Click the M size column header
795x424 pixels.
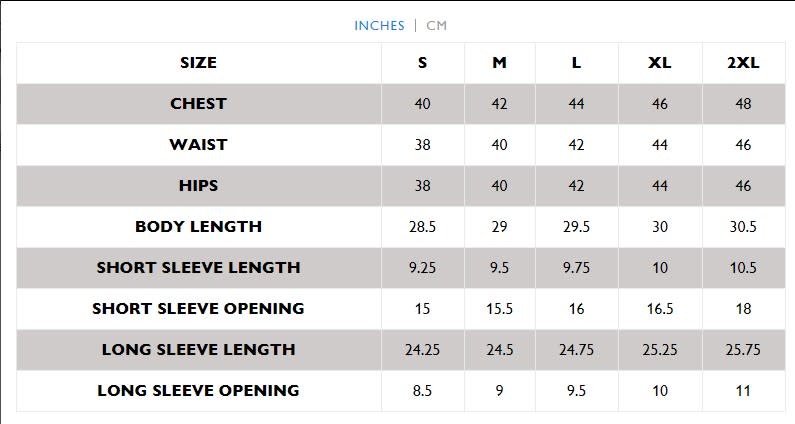click(499, 63)
